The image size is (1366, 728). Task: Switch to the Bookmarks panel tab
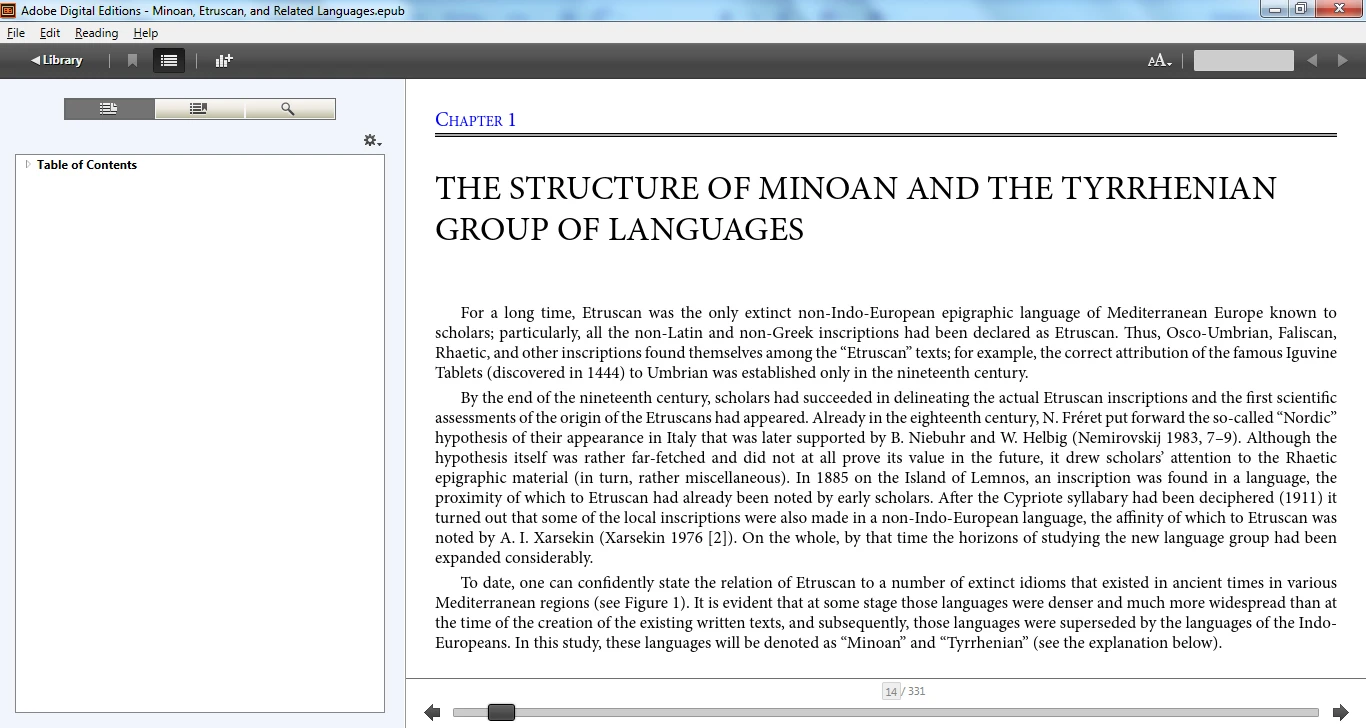pyautogui.click(x=199, y=109)
